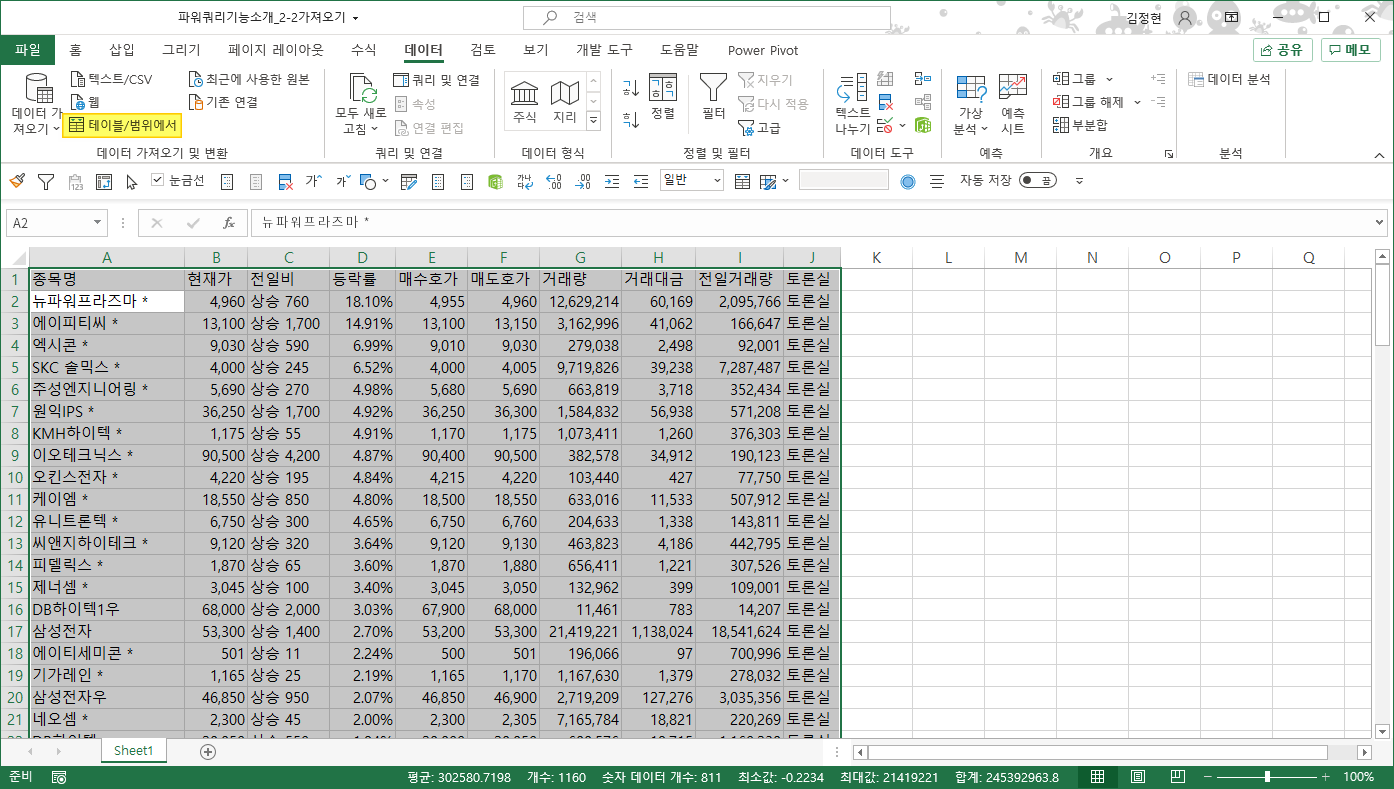Click 텍스트 나누기 (Text to Columns)

(x=853, y=105)
